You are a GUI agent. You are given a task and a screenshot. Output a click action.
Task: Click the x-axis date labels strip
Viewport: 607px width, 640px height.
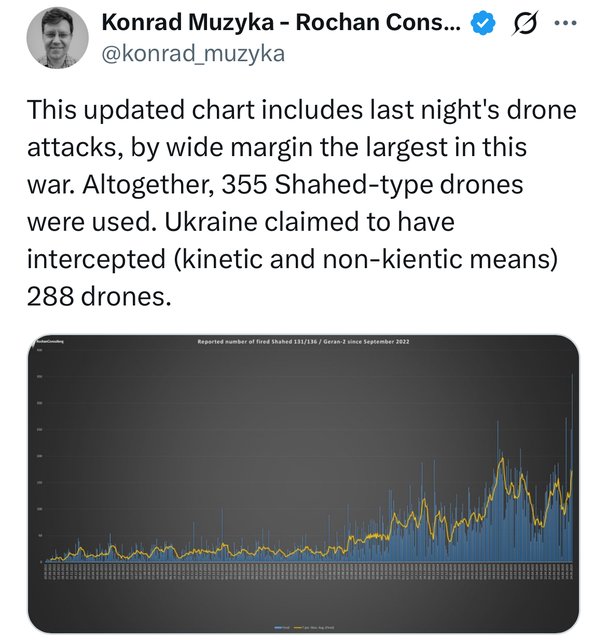308,571
